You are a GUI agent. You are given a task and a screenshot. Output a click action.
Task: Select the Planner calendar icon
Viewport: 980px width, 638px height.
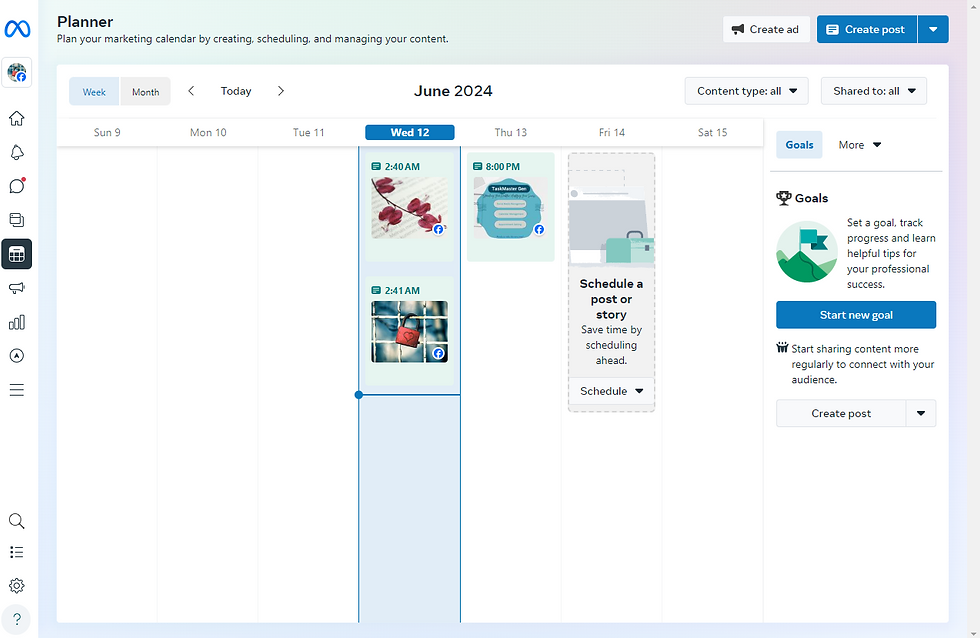point(17,254)
